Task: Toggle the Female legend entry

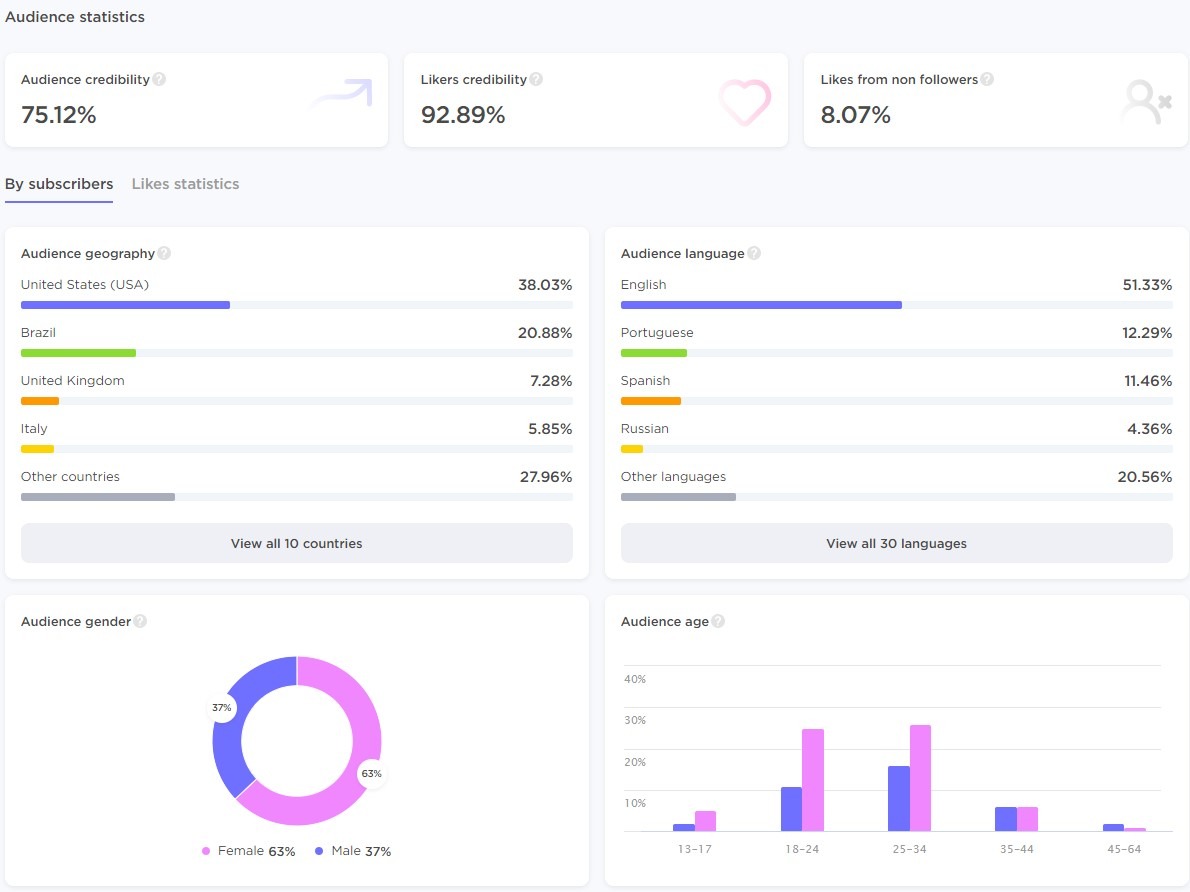Action: click(x=250, y=851)
